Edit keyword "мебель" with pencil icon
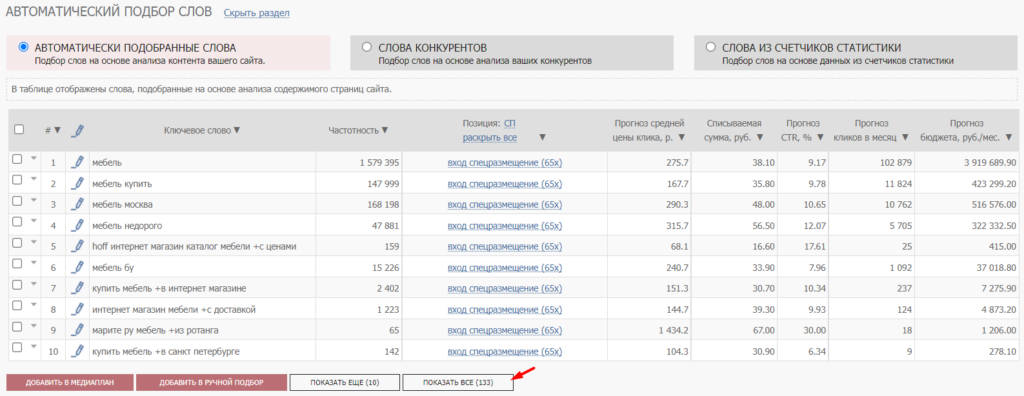Image resolution: width=1024 pixels, height=396 pixels. [78, 163]
